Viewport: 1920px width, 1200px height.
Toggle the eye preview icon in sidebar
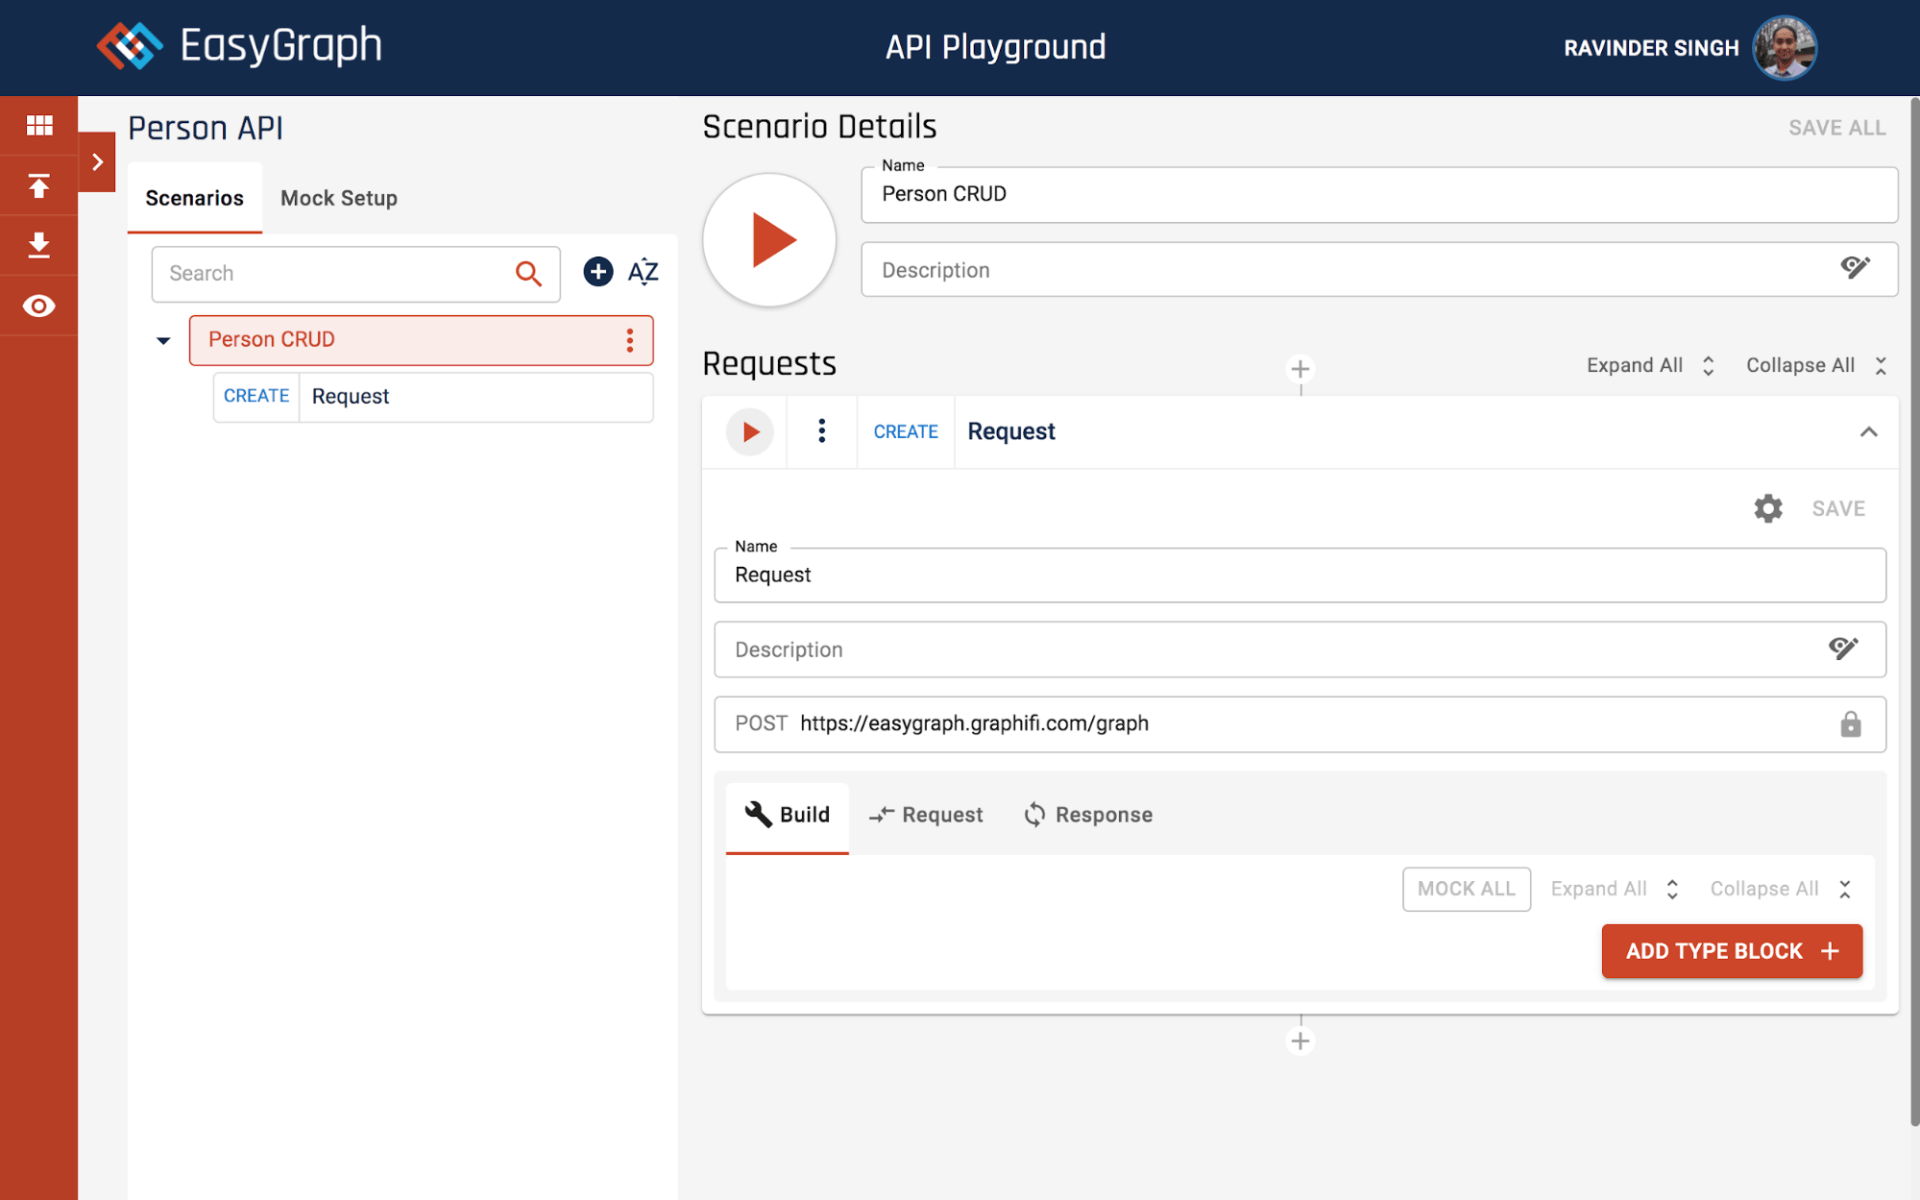[39, 306]
